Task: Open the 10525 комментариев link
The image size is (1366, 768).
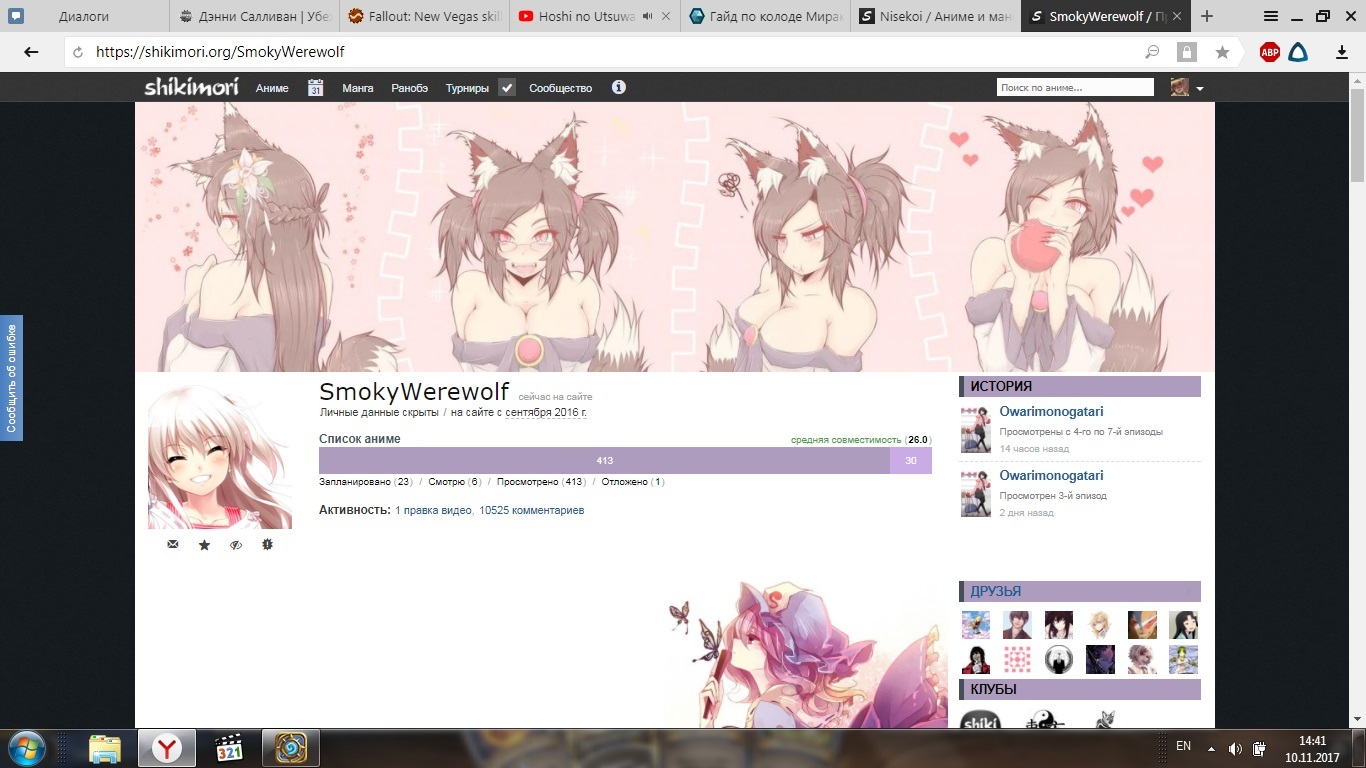Action: pyautogui.click(x=531, y=510)
